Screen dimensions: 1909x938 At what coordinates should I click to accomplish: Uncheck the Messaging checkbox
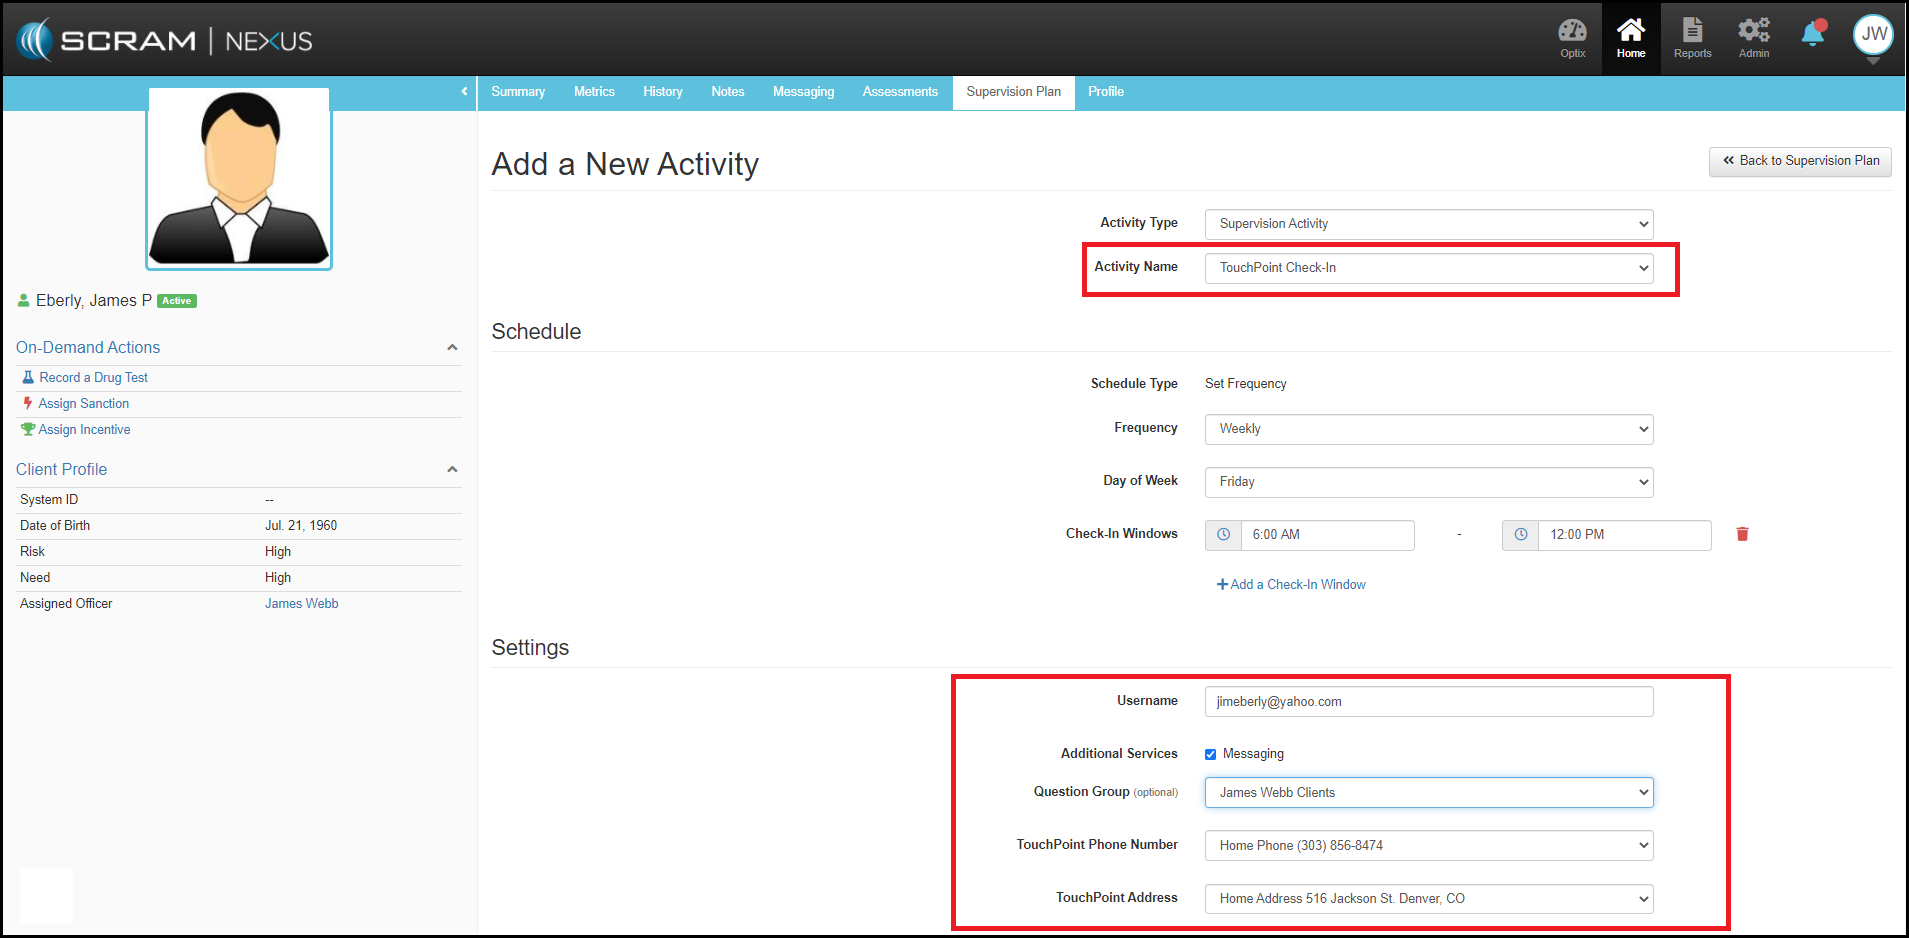[x=1210, y=754]
